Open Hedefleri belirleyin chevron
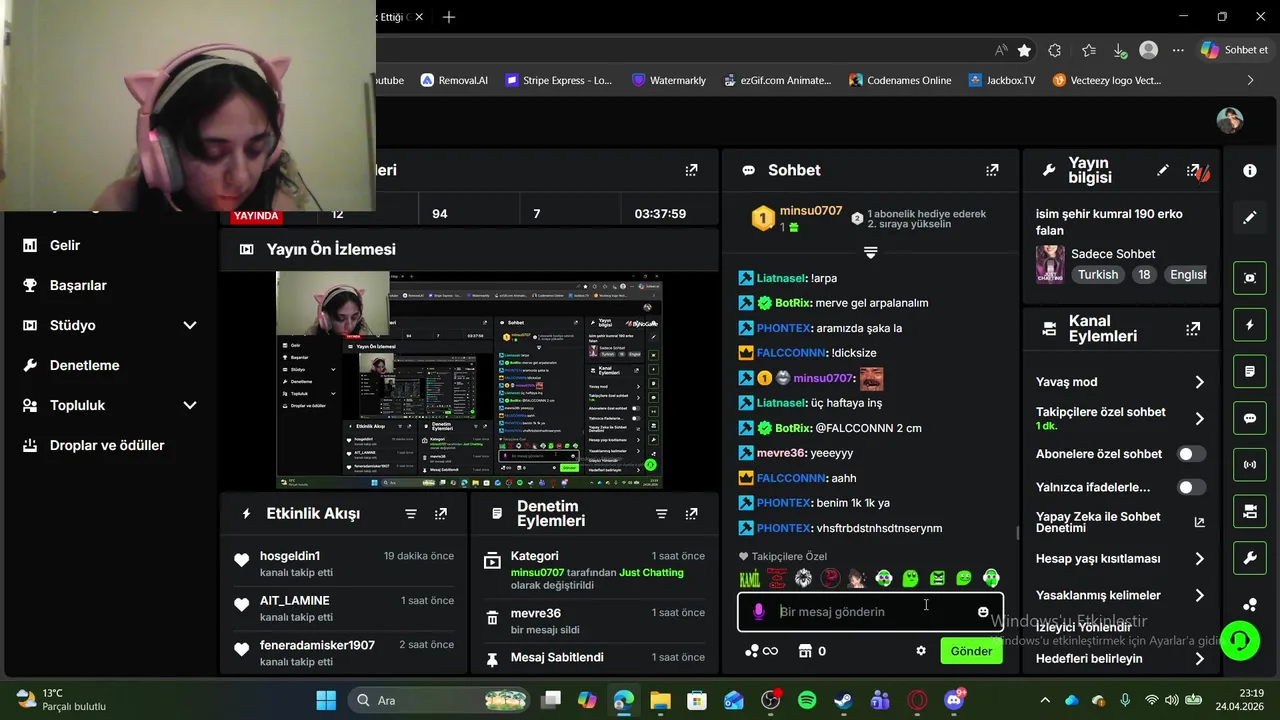The height and width of the screenshot is (720, 1280). (1199, 659)
